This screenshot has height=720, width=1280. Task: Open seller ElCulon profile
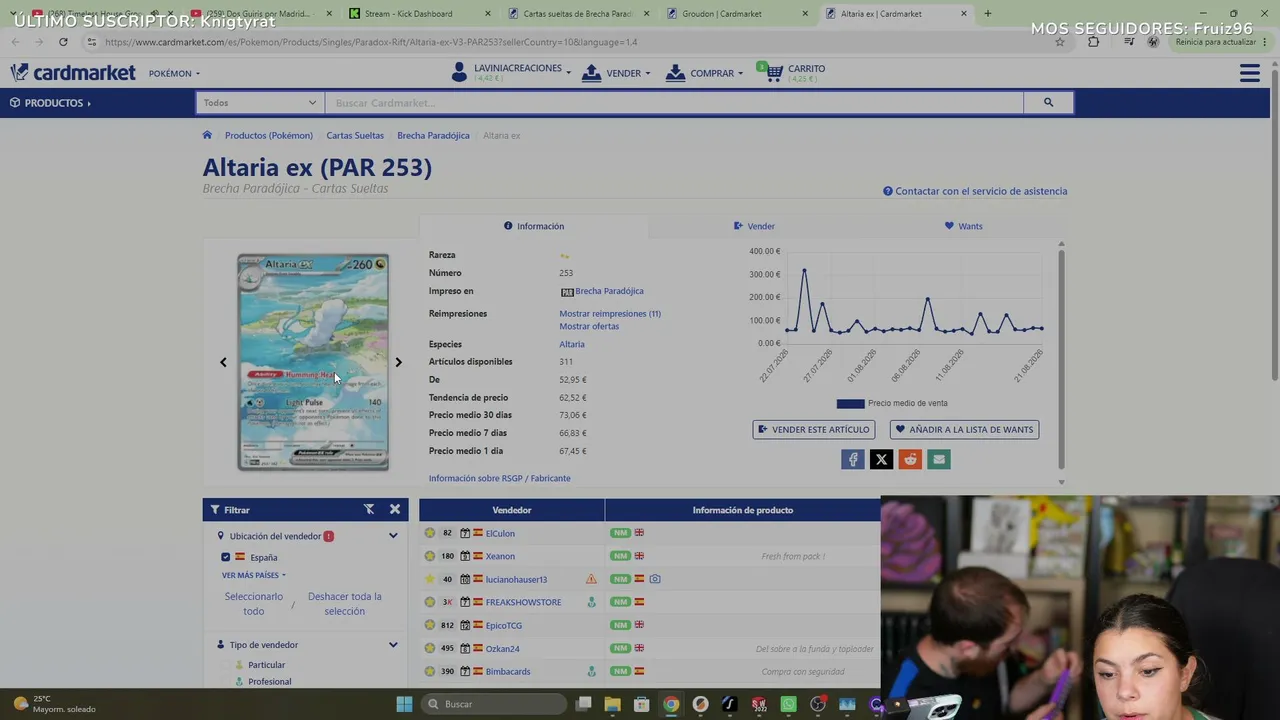pyautogui.click(x=500, y=533)
